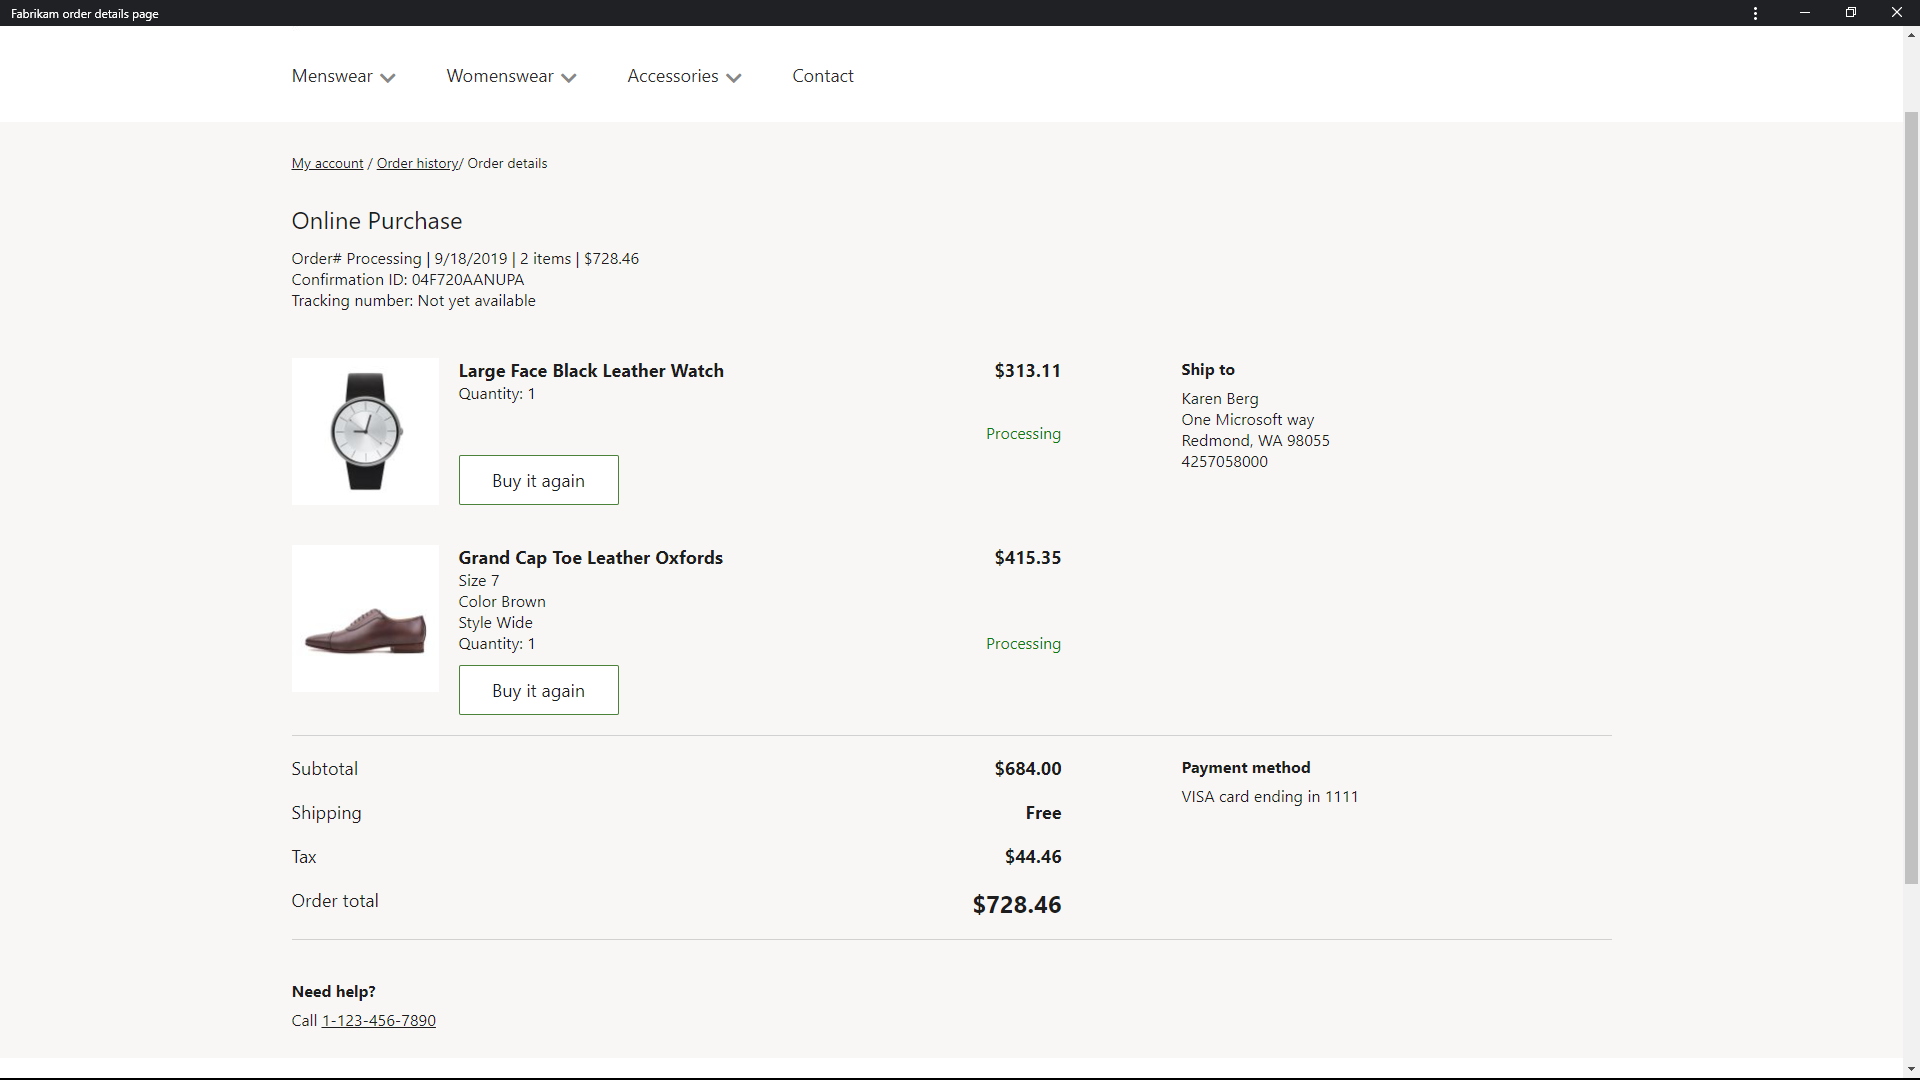Expand the Menswear dropdown menu
Image resolution: width=1920 pixels, height=1080 pixels.
(343, 76)
